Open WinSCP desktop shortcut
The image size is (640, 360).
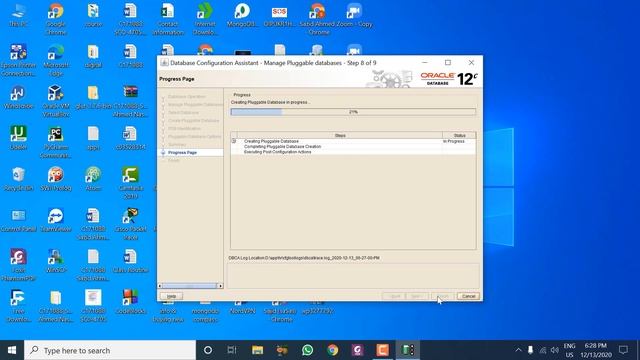click(x=56, y=261)
